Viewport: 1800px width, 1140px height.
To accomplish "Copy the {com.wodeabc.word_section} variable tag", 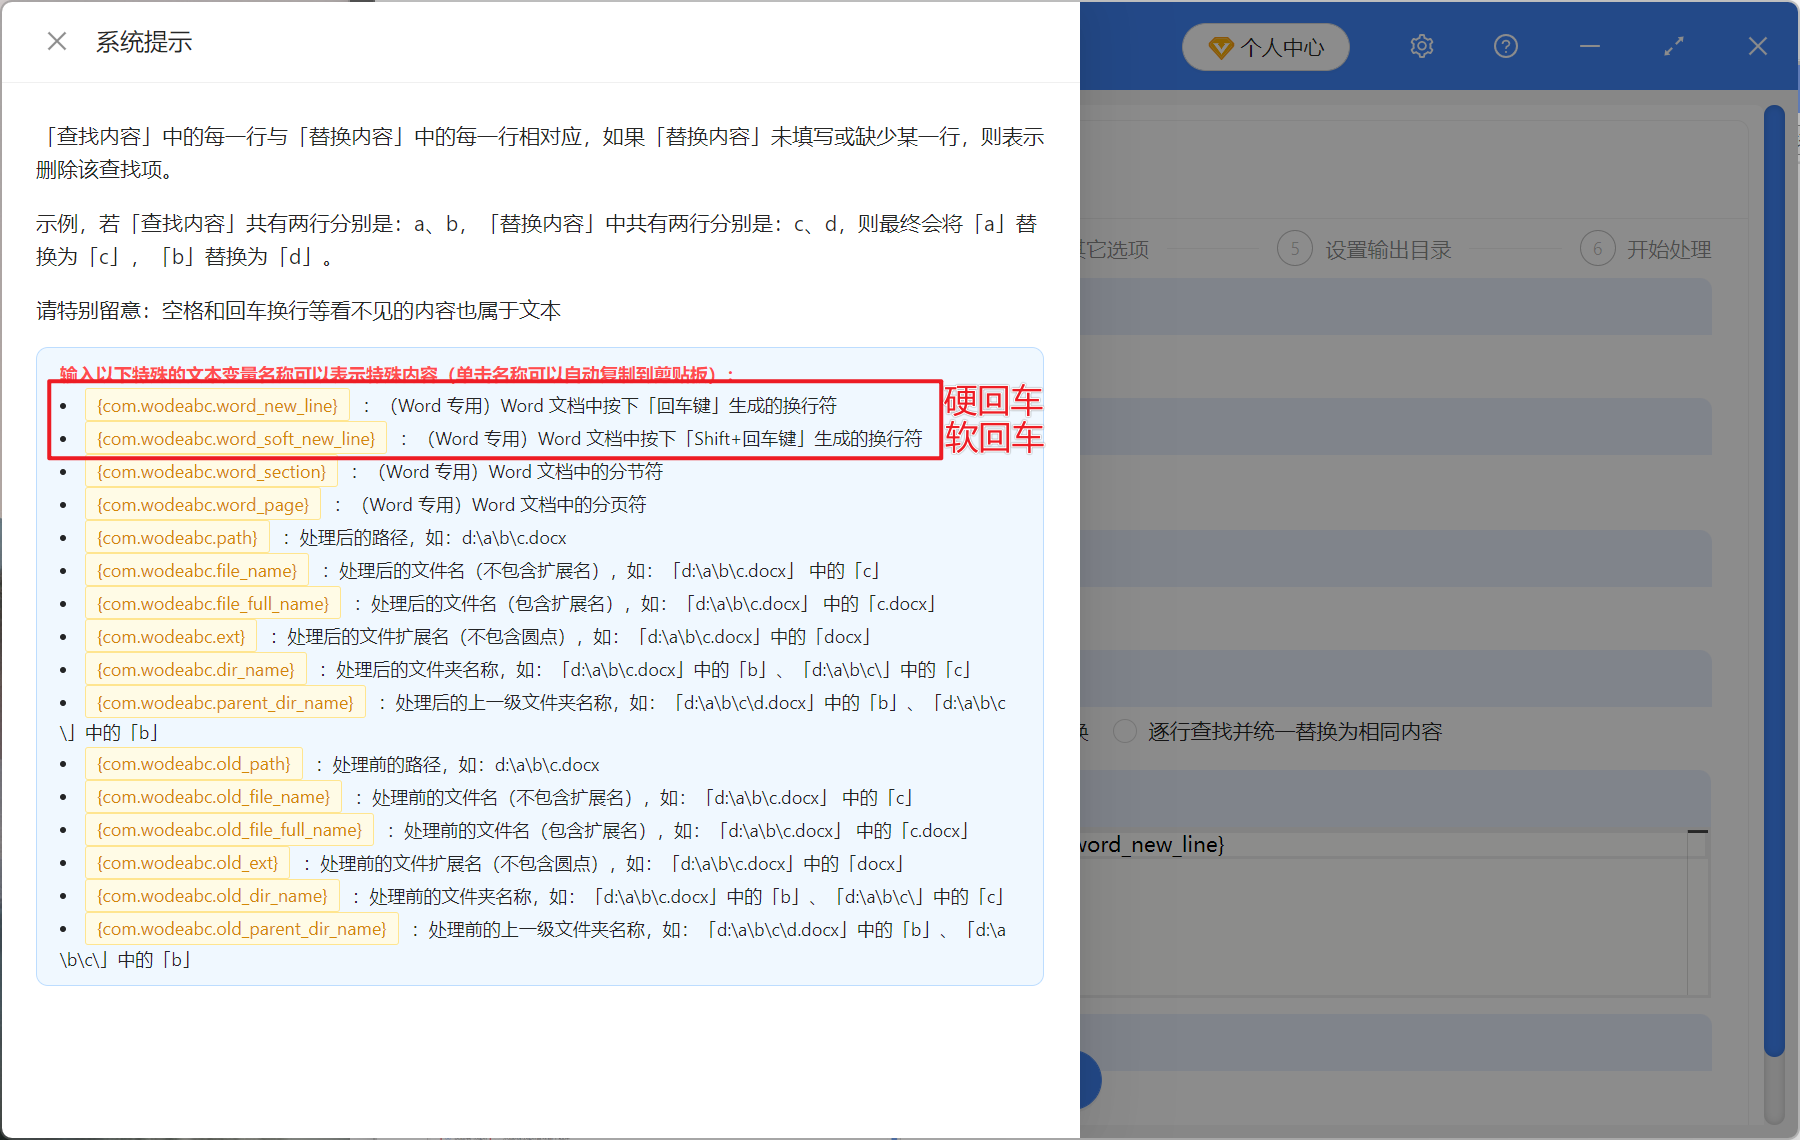I will pos(211,471).
